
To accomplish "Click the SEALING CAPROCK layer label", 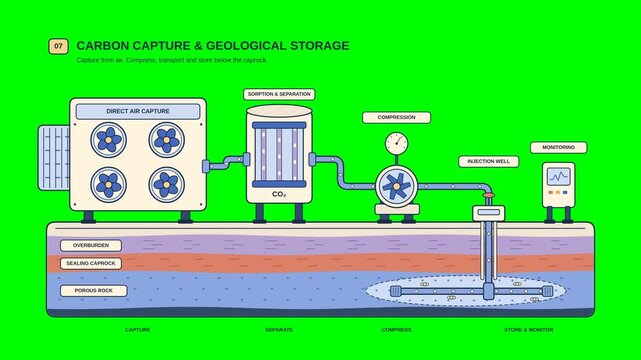I will [91, 264].
